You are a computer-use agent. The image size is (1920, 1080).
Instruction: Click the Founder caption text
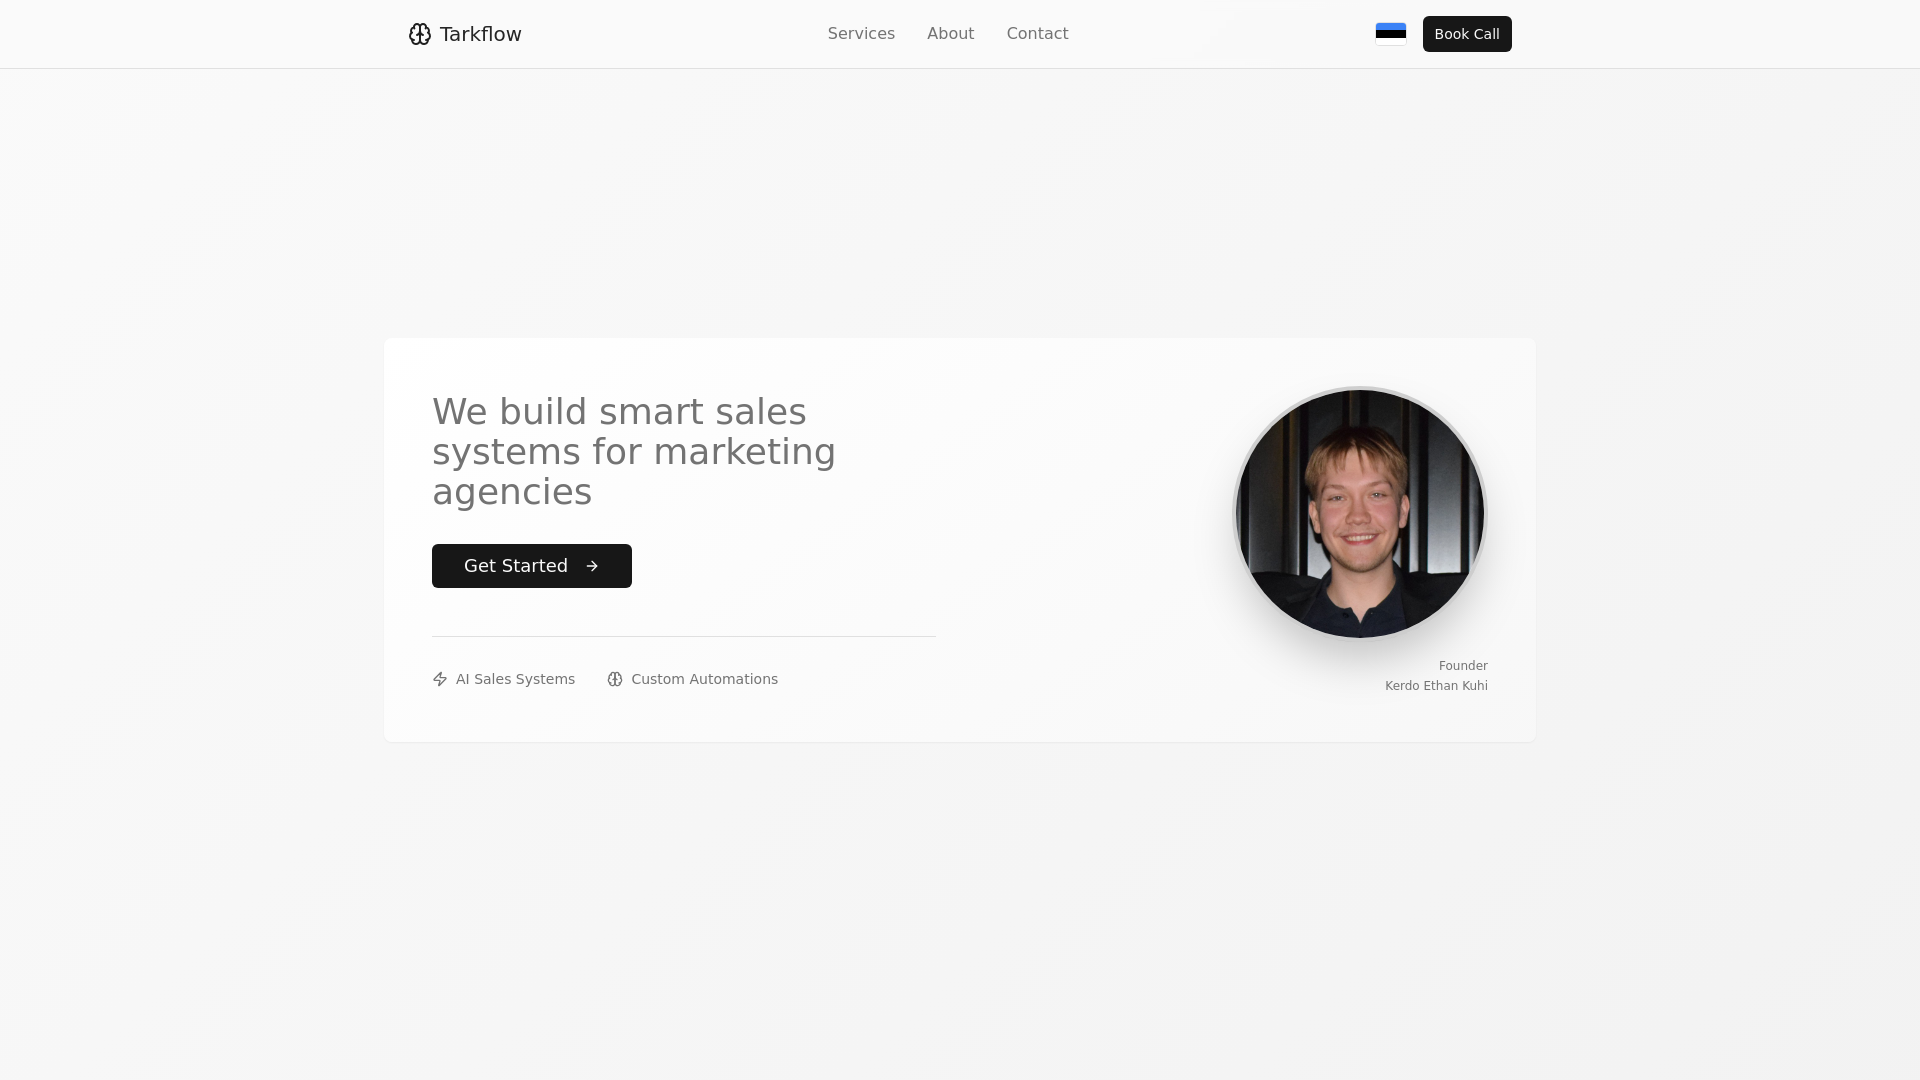(1463, 666)
